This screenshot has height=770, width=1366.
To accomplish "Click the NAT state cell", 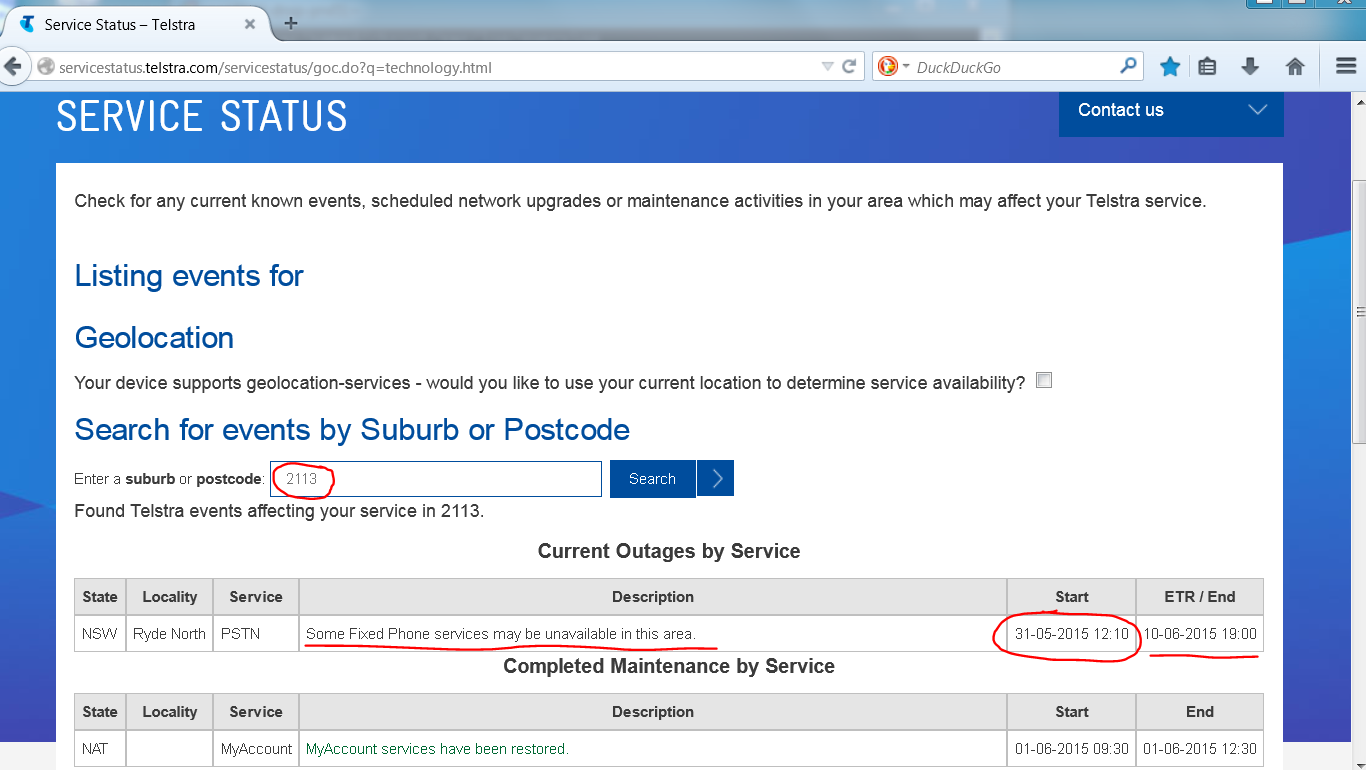I will [x=100, y=749].
